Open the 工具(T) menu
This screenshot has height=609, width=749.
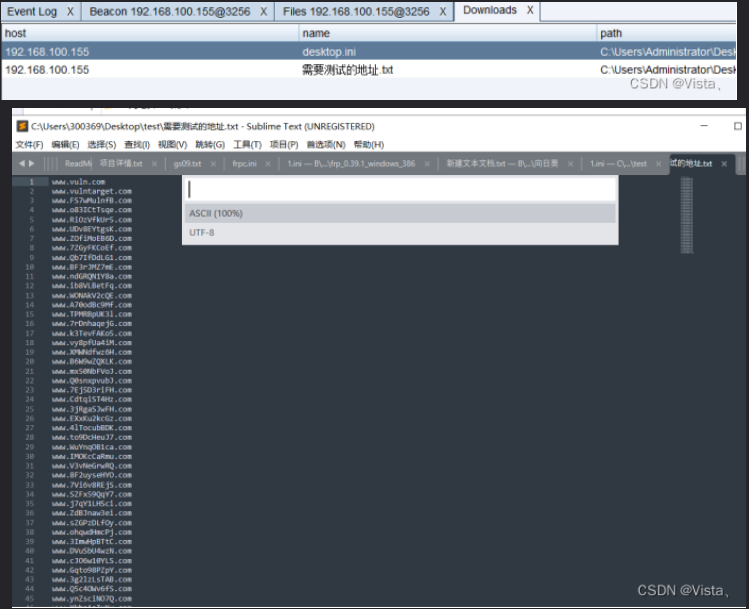[x=247, y=145]
